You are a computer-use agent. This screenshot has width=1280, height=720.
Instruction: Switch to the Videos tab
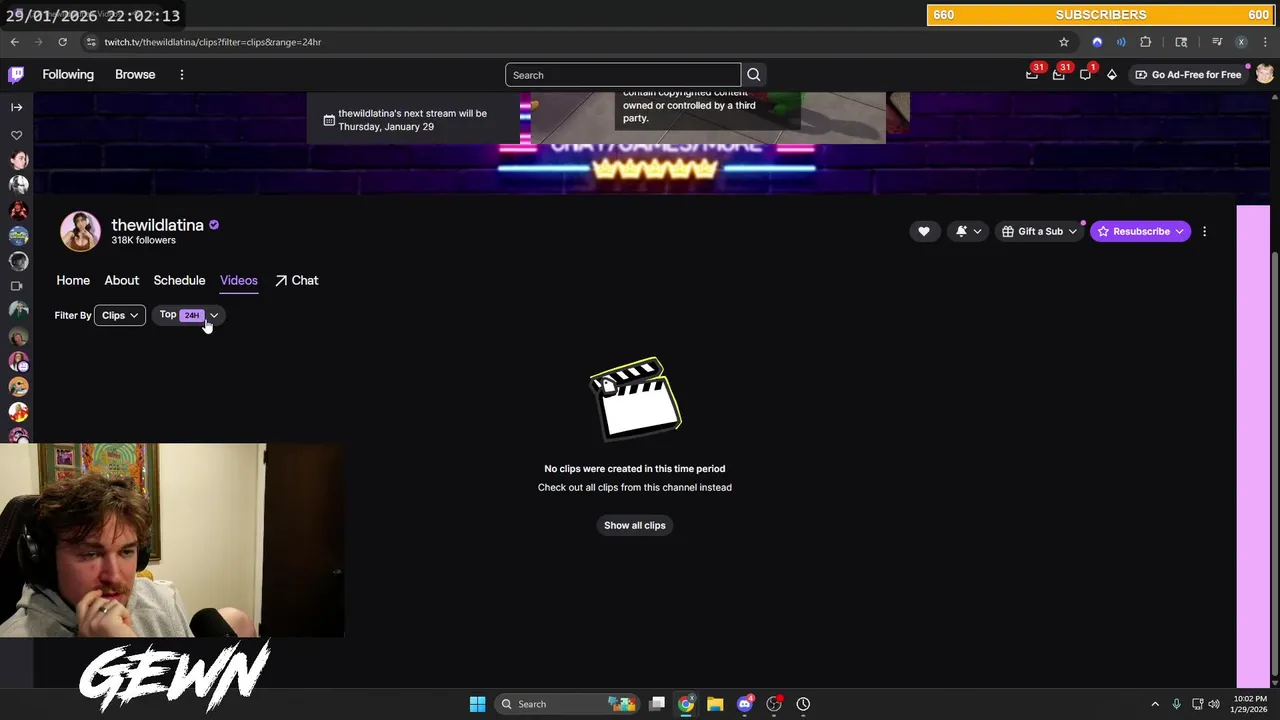tap(239, 281)
